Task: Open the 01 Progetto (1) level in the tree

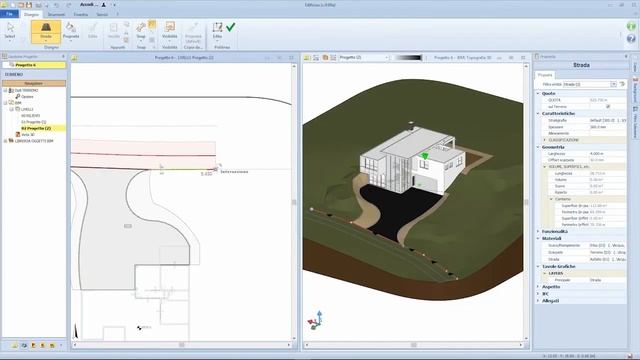Action: [x=34, y=122]
